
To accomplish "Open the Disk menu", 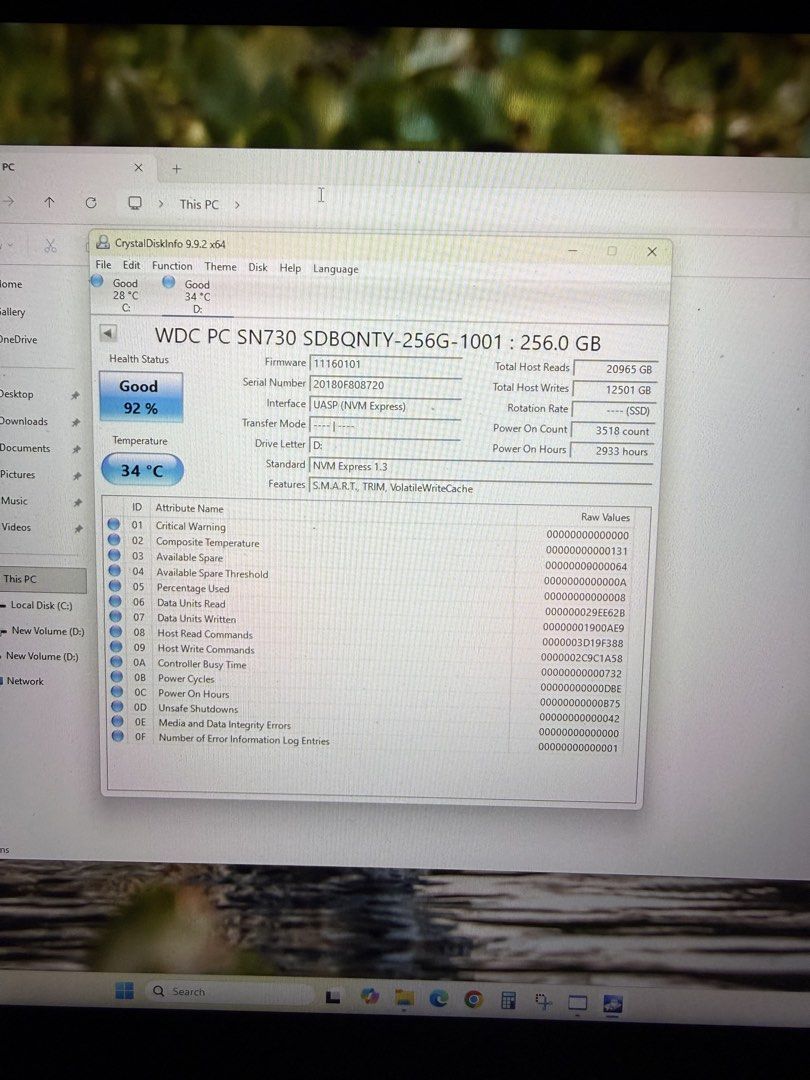I will click(258, 267).
